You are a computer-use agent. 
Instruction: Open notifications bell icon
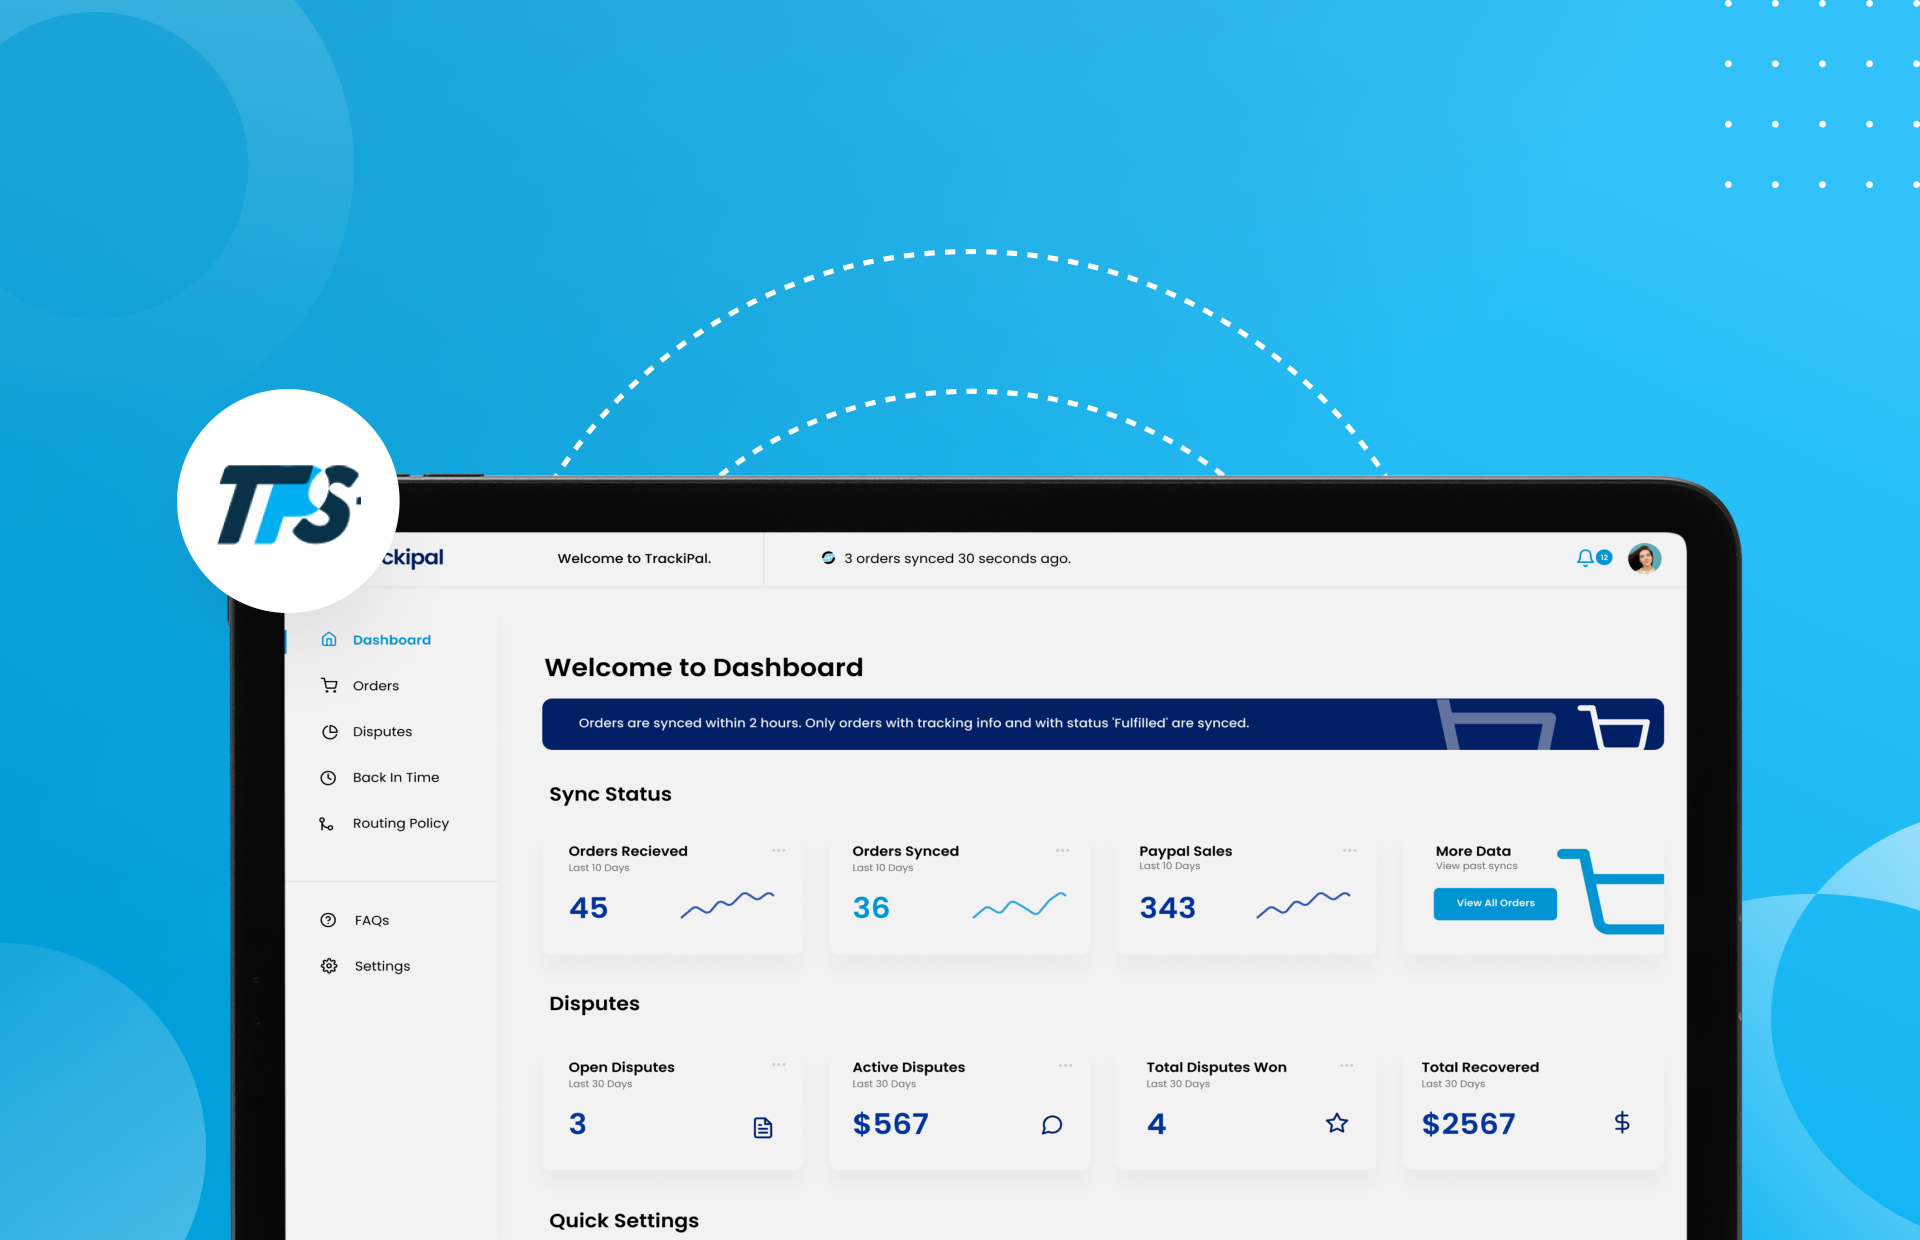tap(1585, 558)
